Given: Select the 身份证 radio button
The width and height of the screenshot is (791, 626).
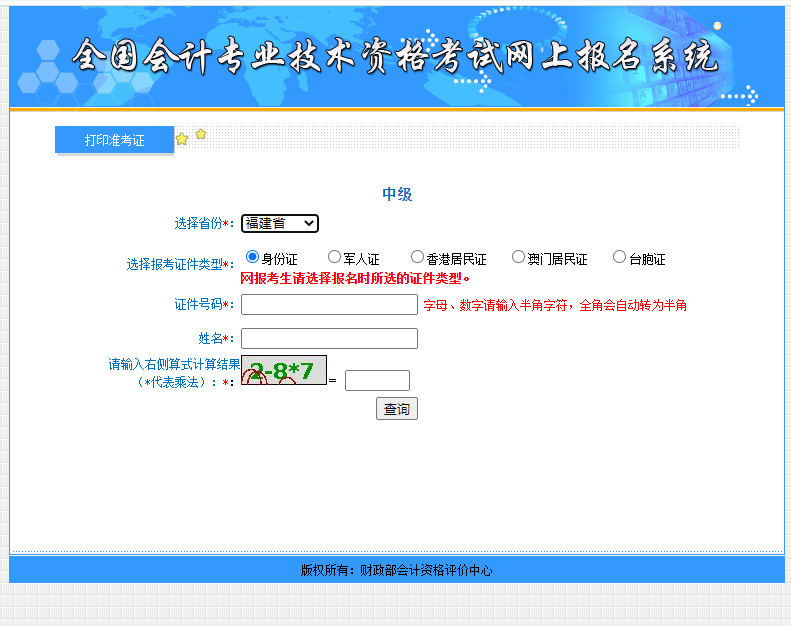Looking at the screenshot, I should coord(252,257).
